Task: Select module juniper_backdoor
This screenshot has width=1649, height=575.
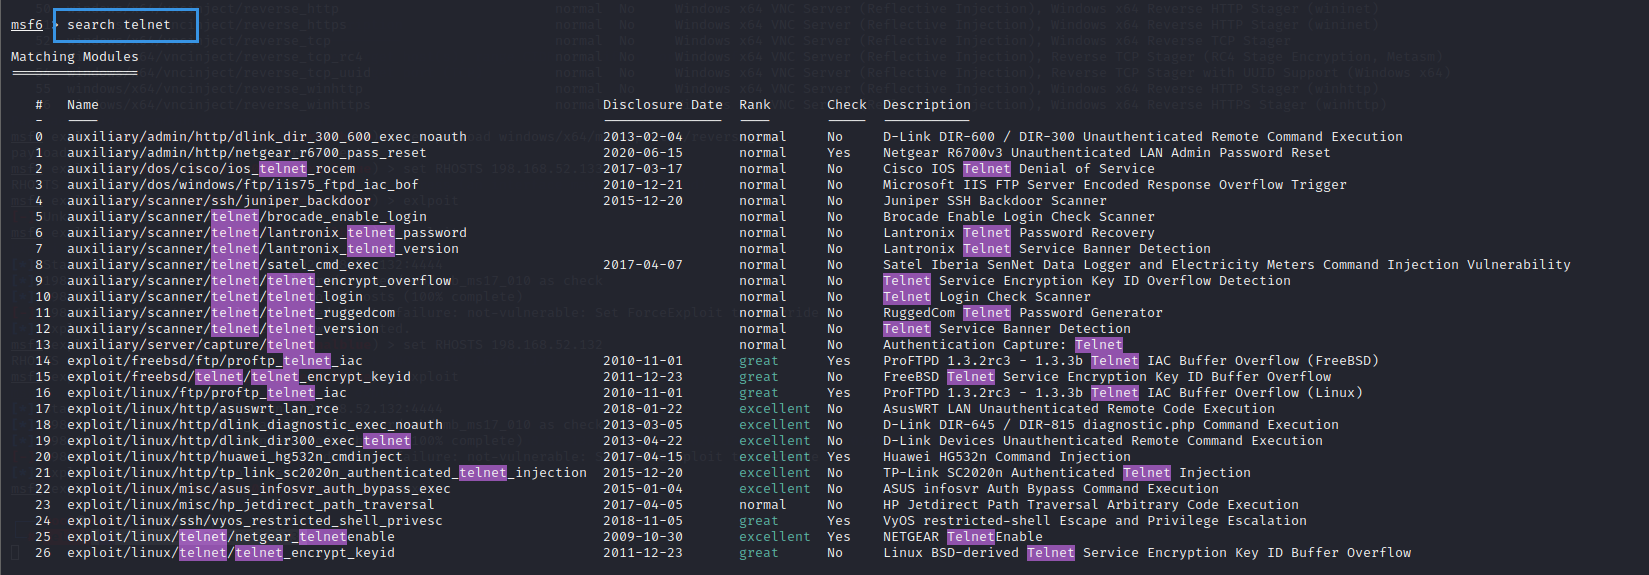Action: tap(219, 201)
